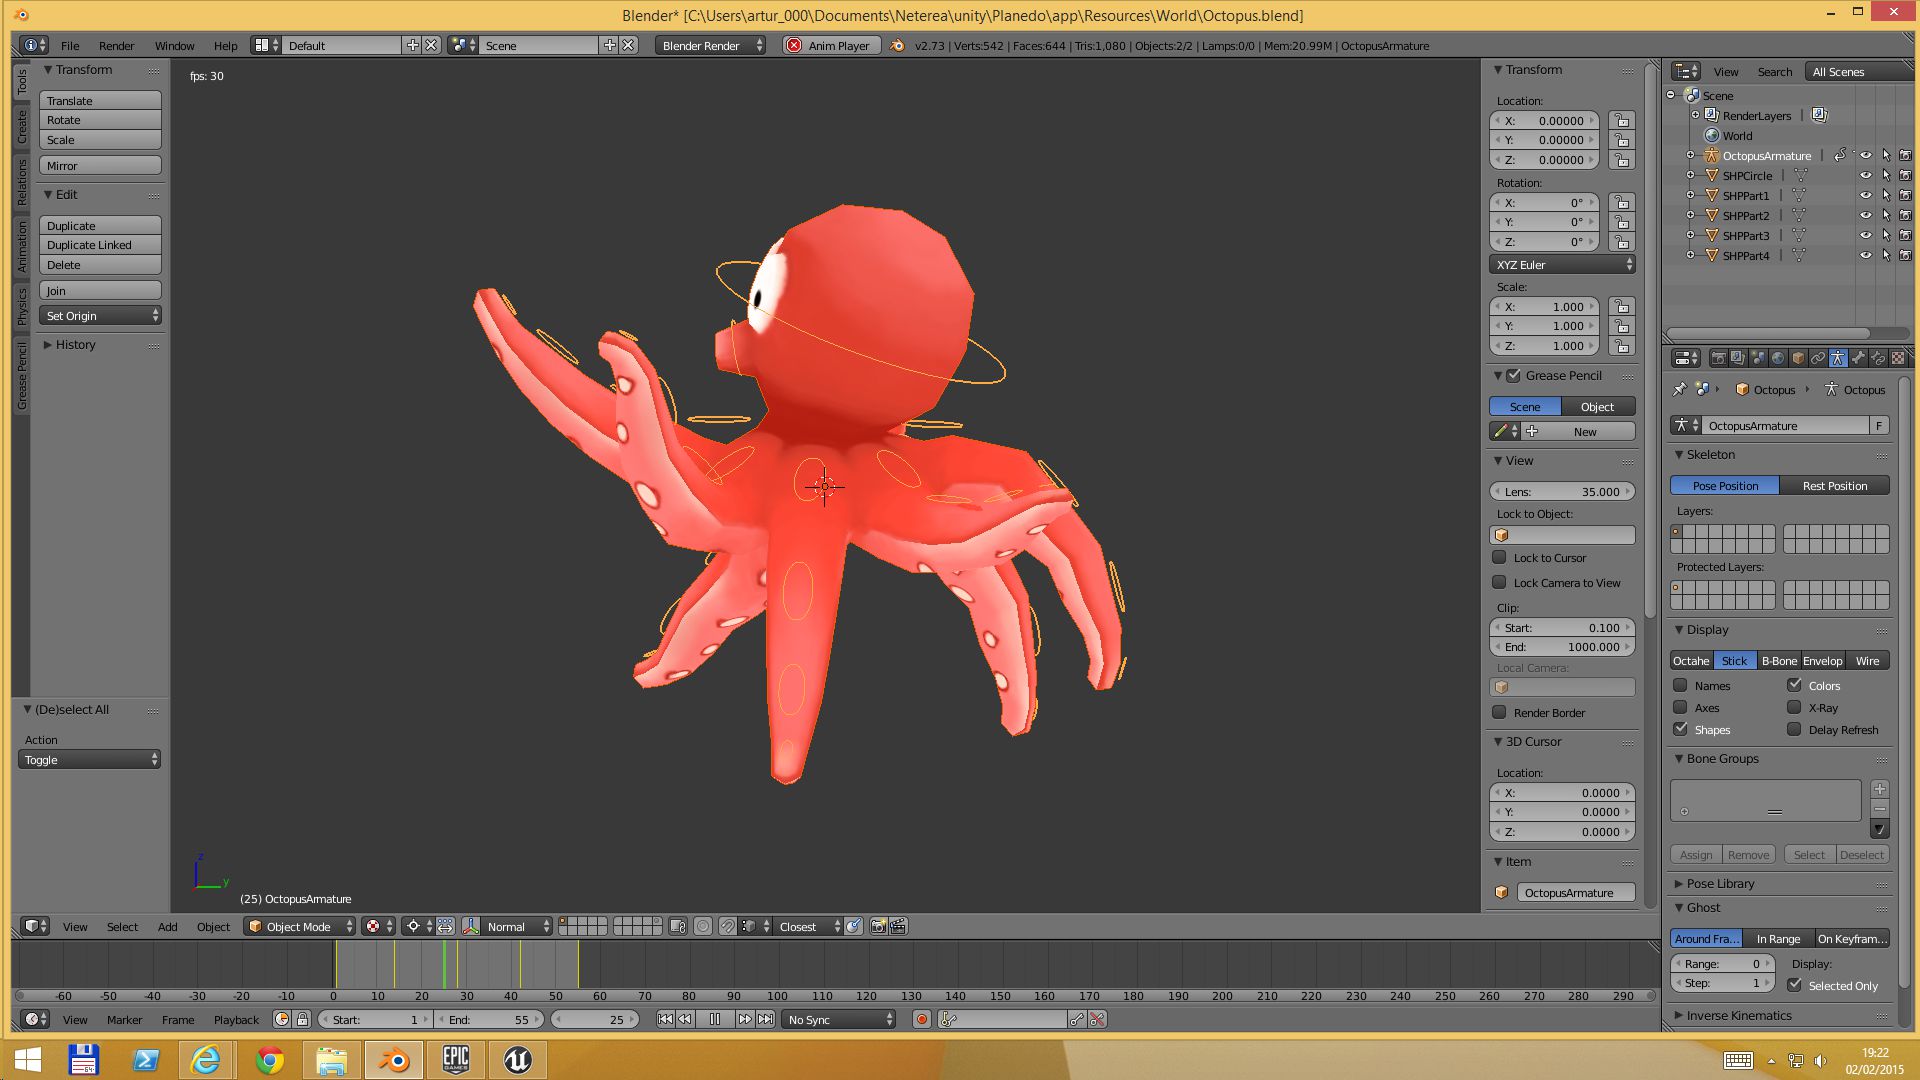The height and width of the screenshot is (1080, 1920).
Task: Click the Blender Render engine icon
Action: [709, 45]
